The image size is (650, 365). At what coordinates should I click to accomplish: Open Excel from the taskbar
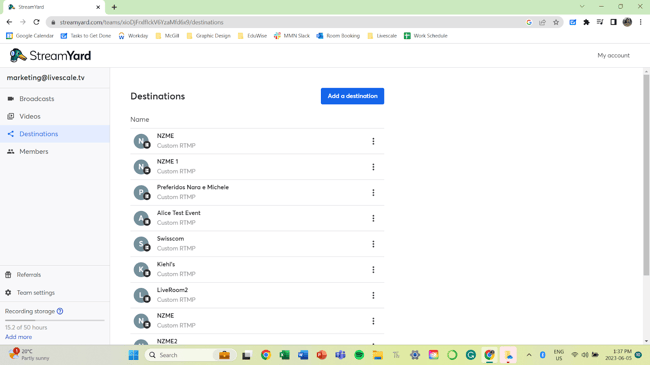[x=284, y=355]
